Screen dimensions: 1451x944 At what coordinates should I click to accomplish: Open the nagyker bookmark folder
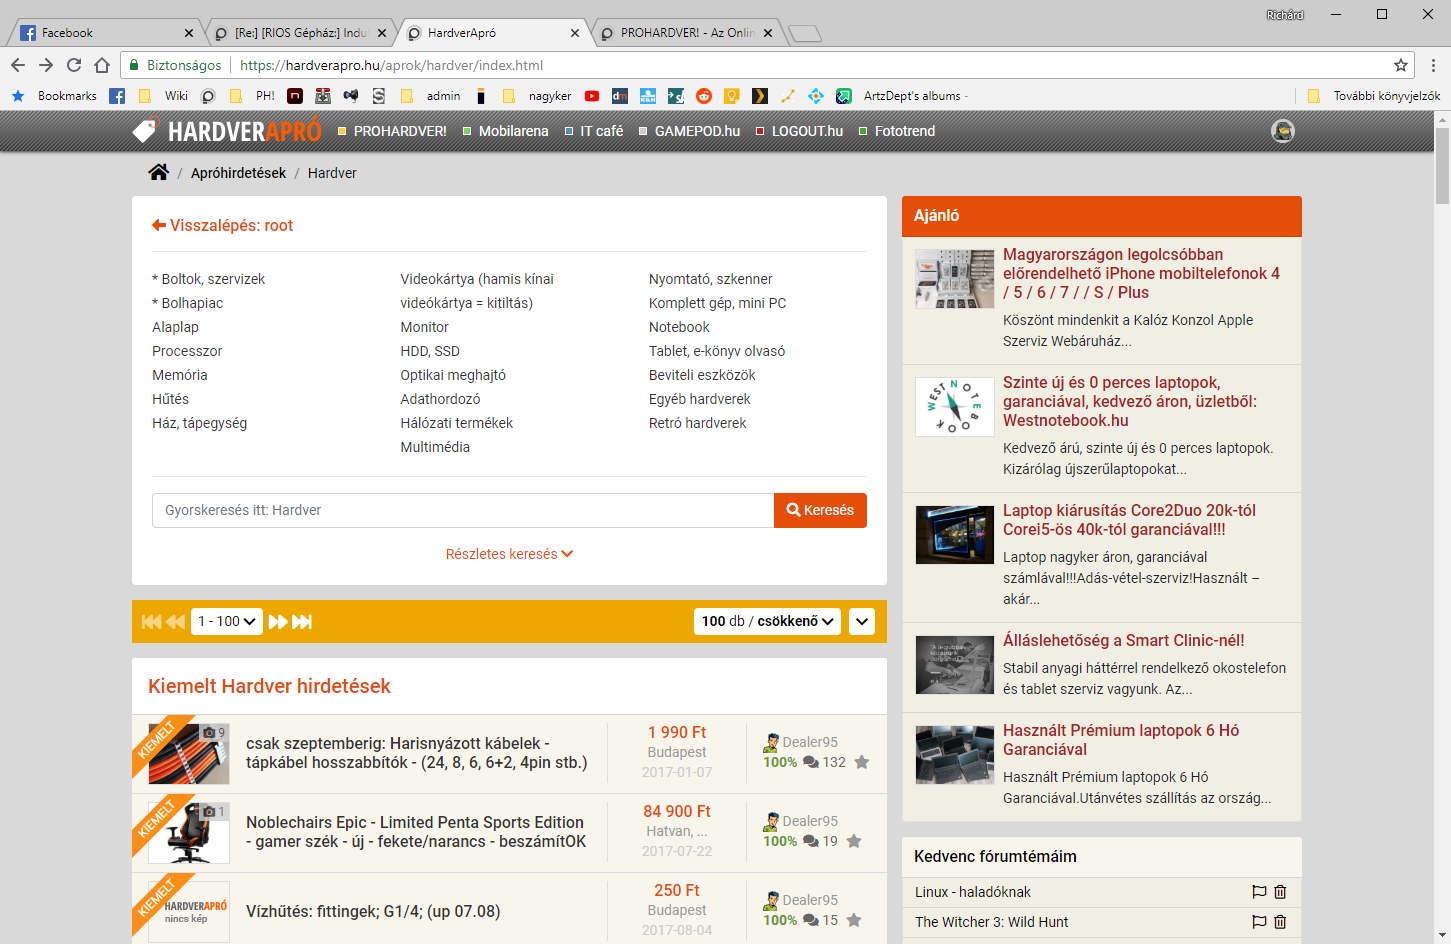coord(537,96)
